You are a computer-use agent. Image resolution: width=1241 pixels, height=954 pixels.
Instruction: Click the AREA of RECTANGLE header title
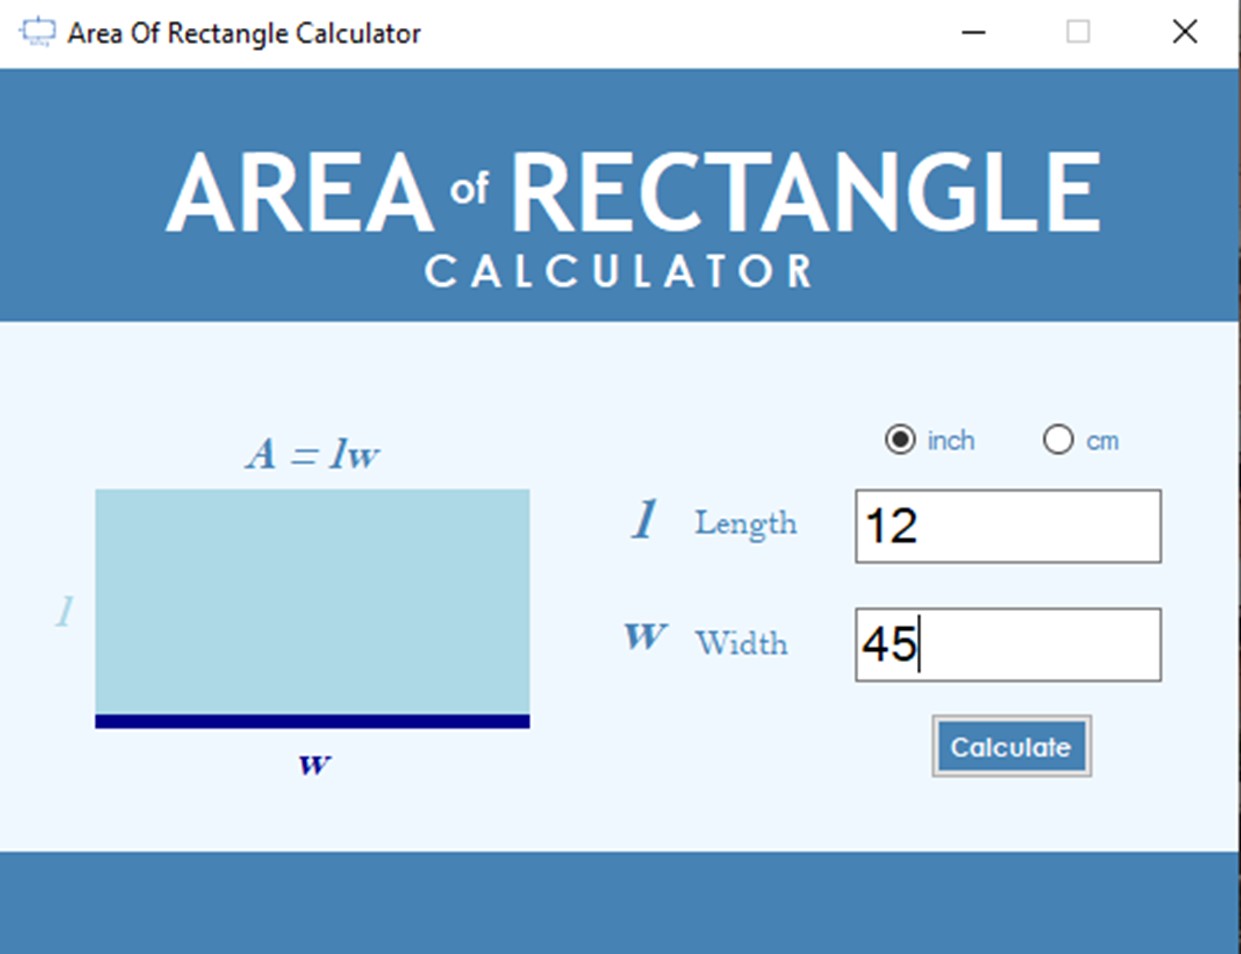pos(633,192)
